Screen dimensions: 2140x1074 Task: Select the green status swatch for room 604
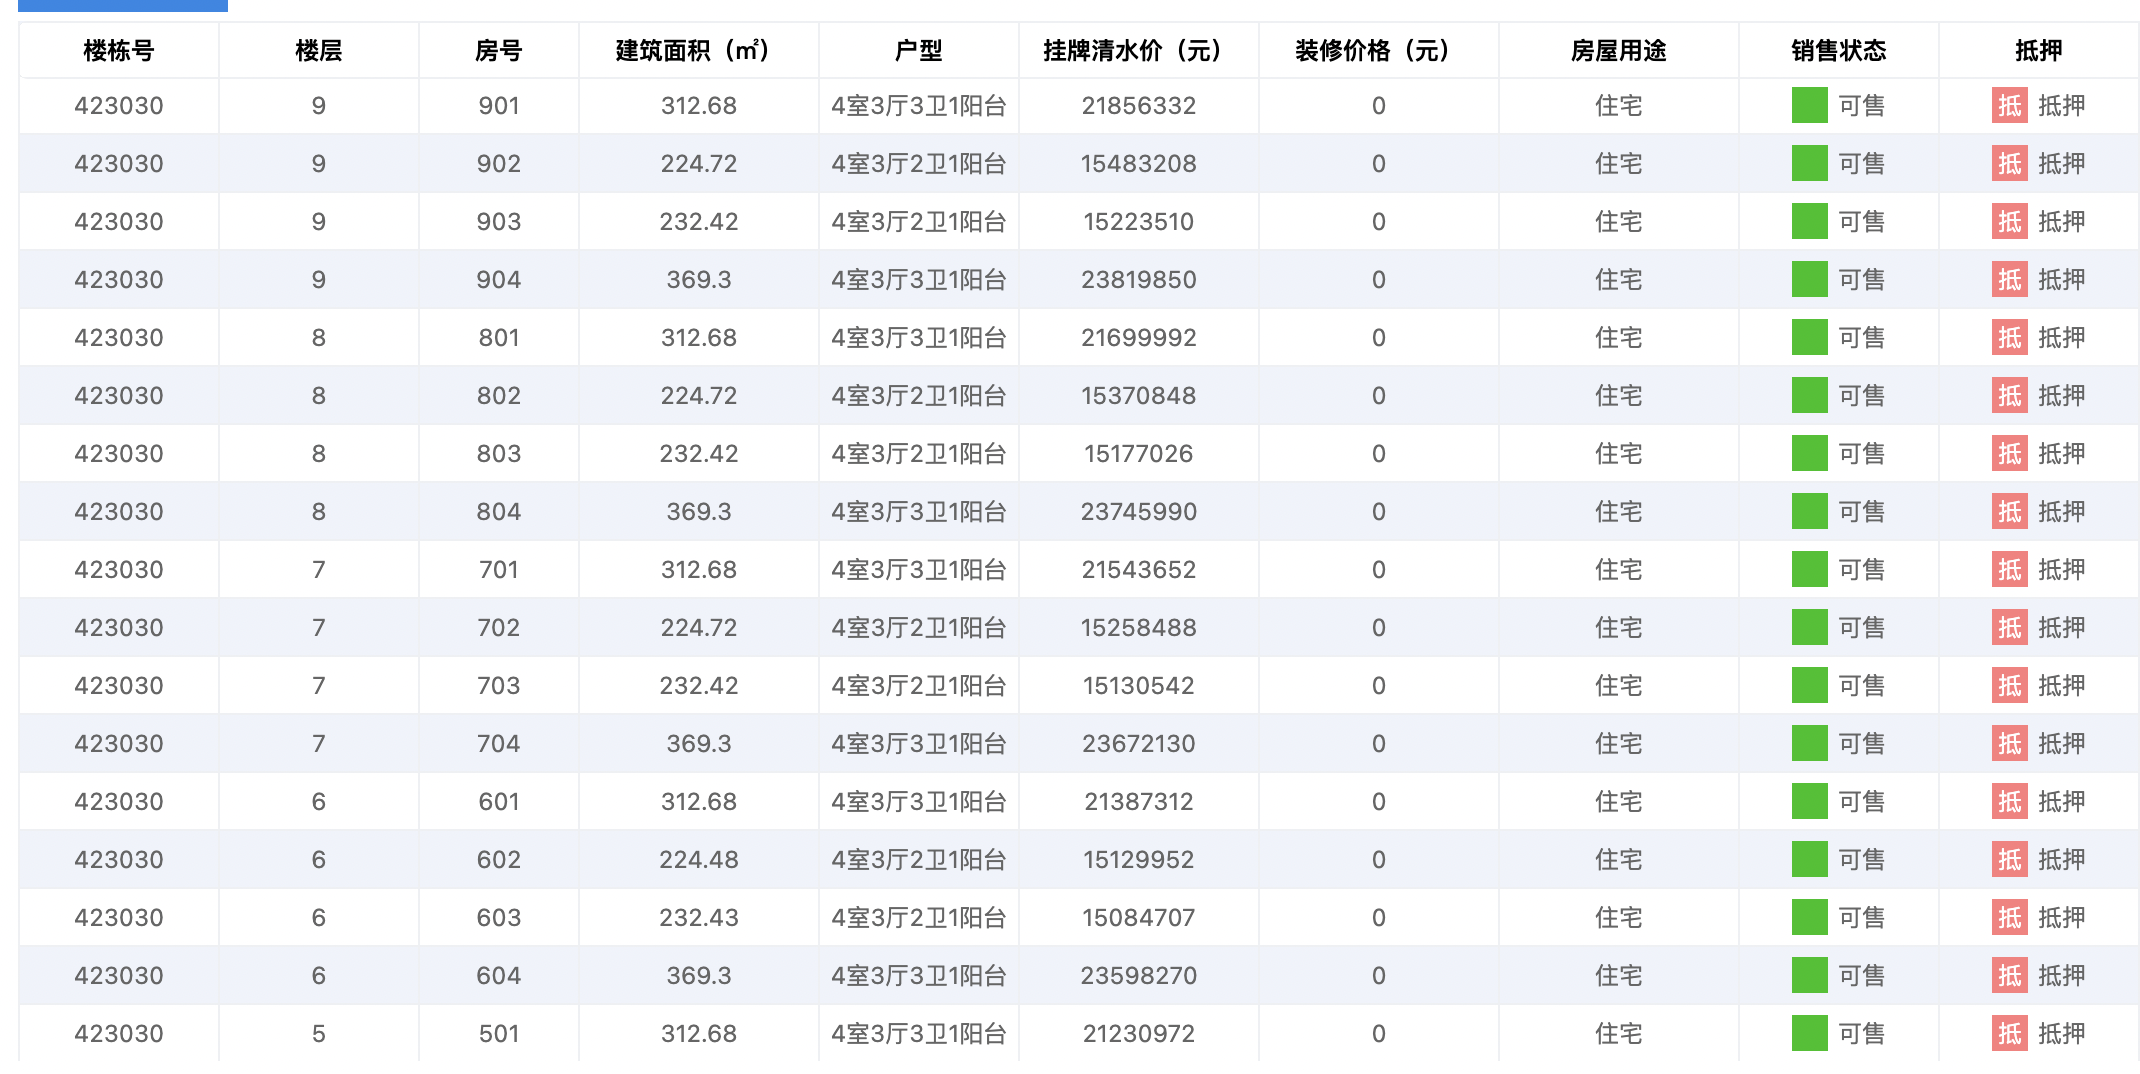[x=1810, y=976]
